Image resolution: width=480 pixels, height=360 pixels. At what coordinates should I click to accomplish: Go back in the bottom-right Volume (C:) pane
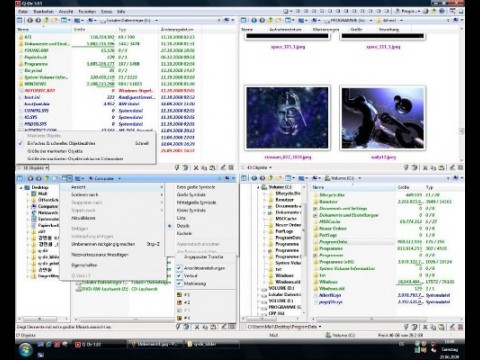click(254, 178)
